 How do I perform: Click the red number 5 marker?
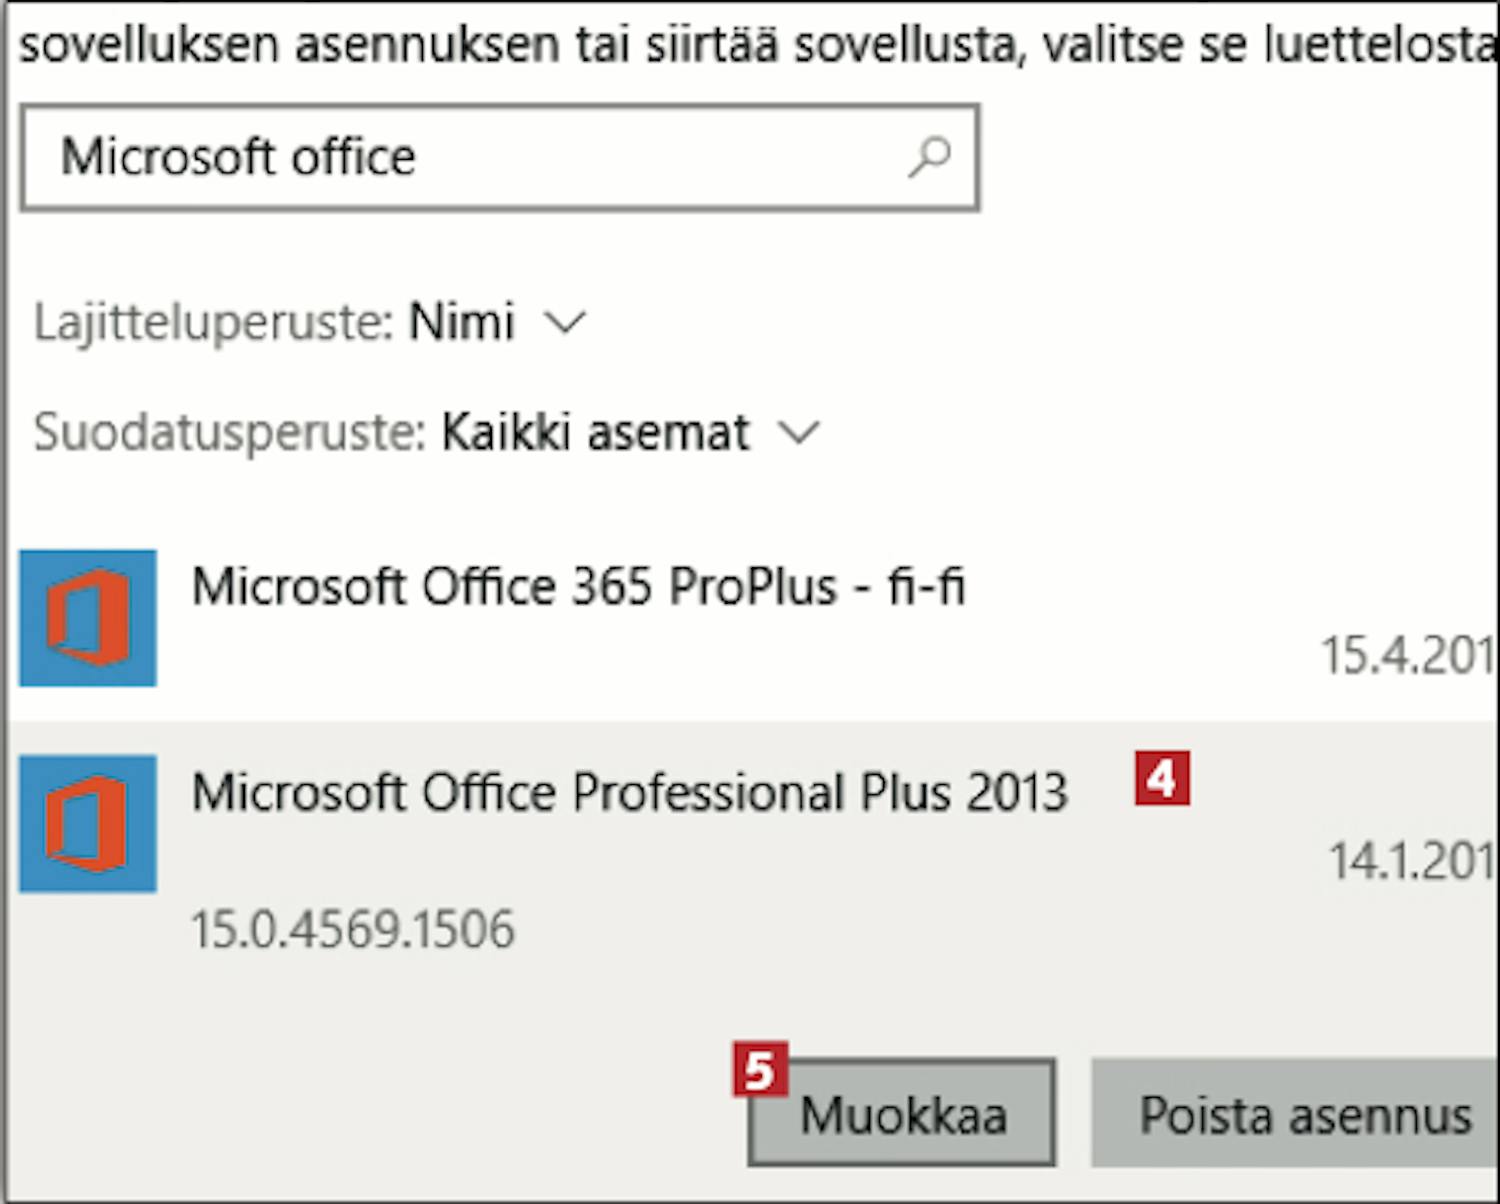[760, 1070]
